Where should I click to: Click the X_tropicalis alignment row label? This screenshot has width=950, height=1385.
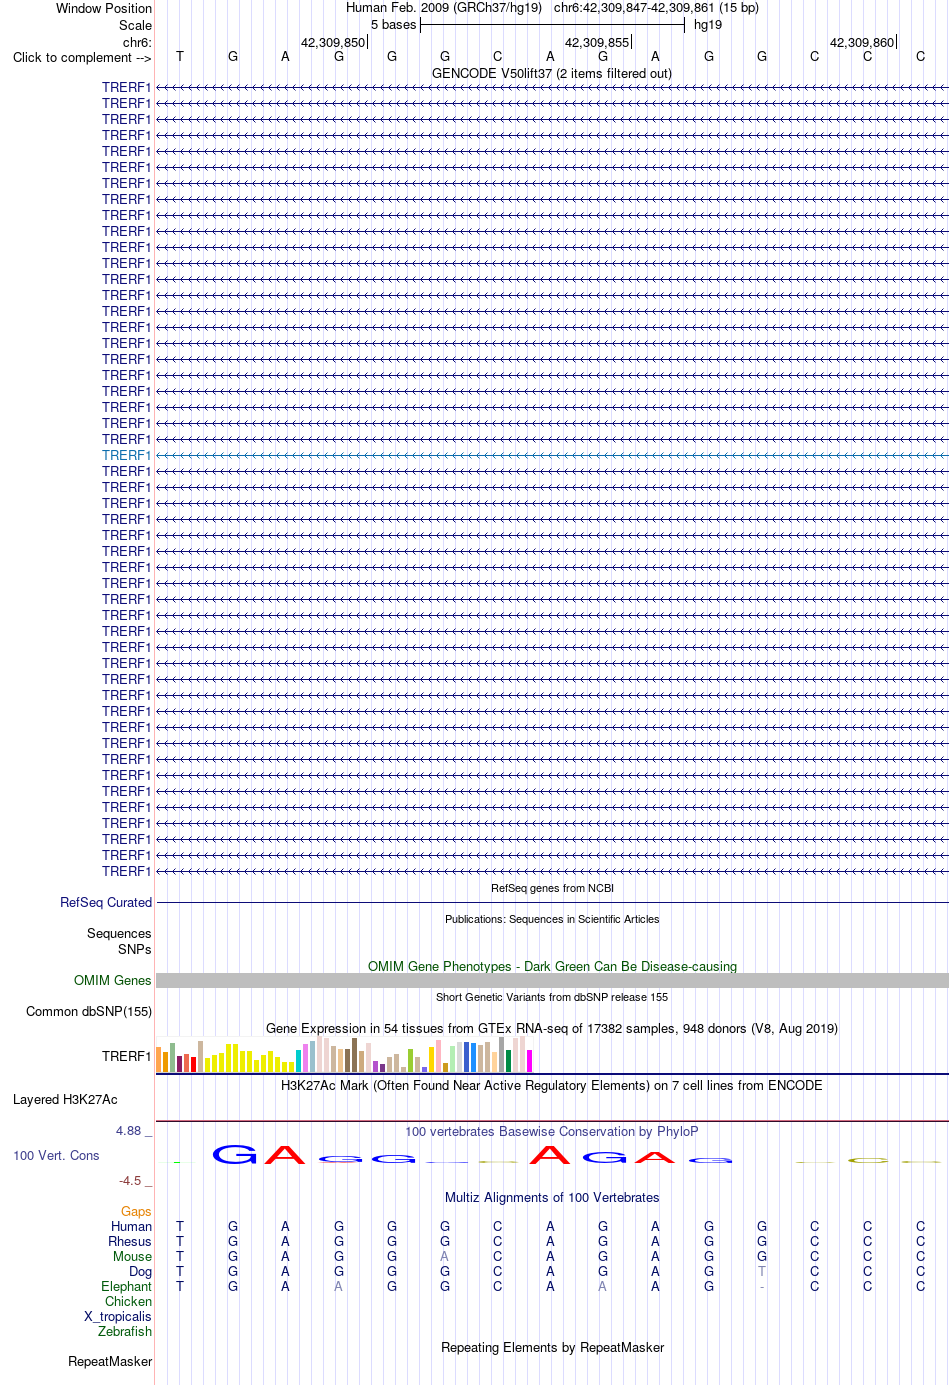click(118, 1317)
